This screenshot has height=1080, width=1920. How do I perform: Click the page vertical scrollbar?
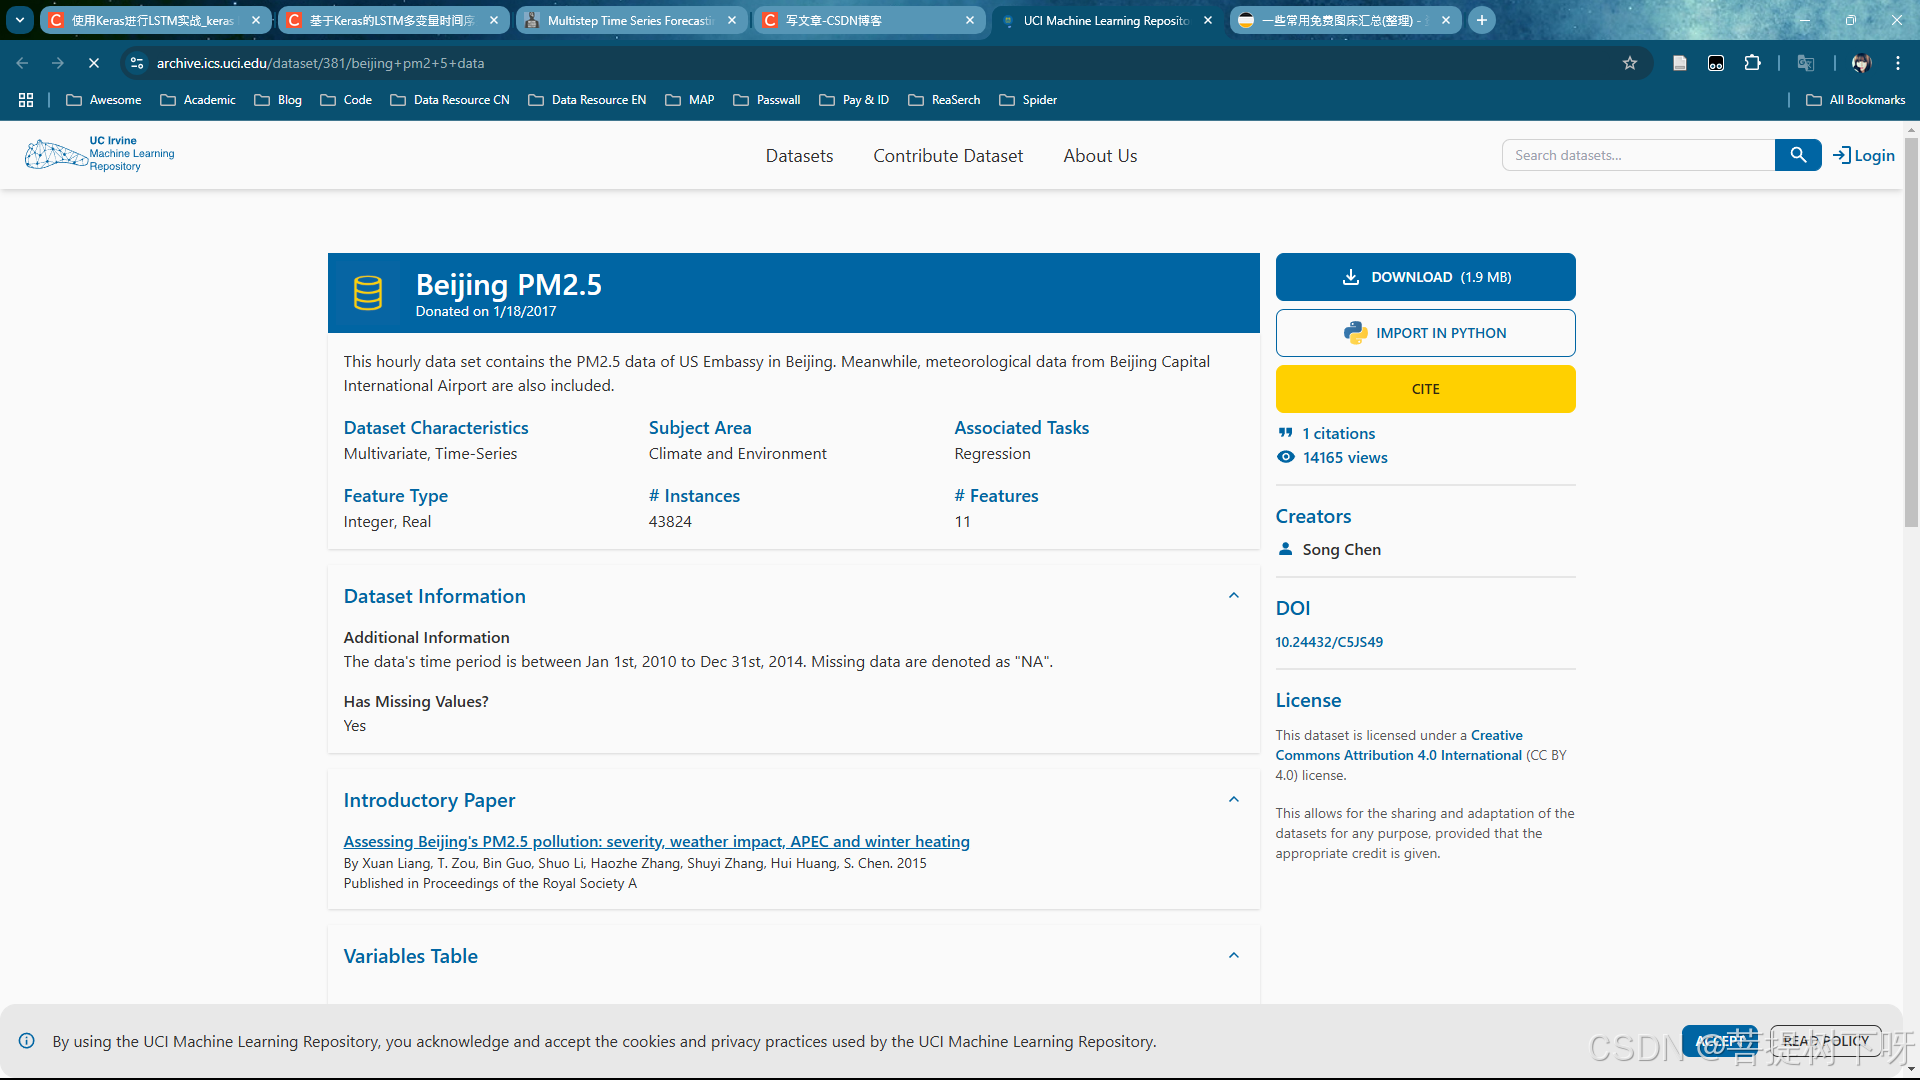pyautogui.click(x=1911, y=330)
